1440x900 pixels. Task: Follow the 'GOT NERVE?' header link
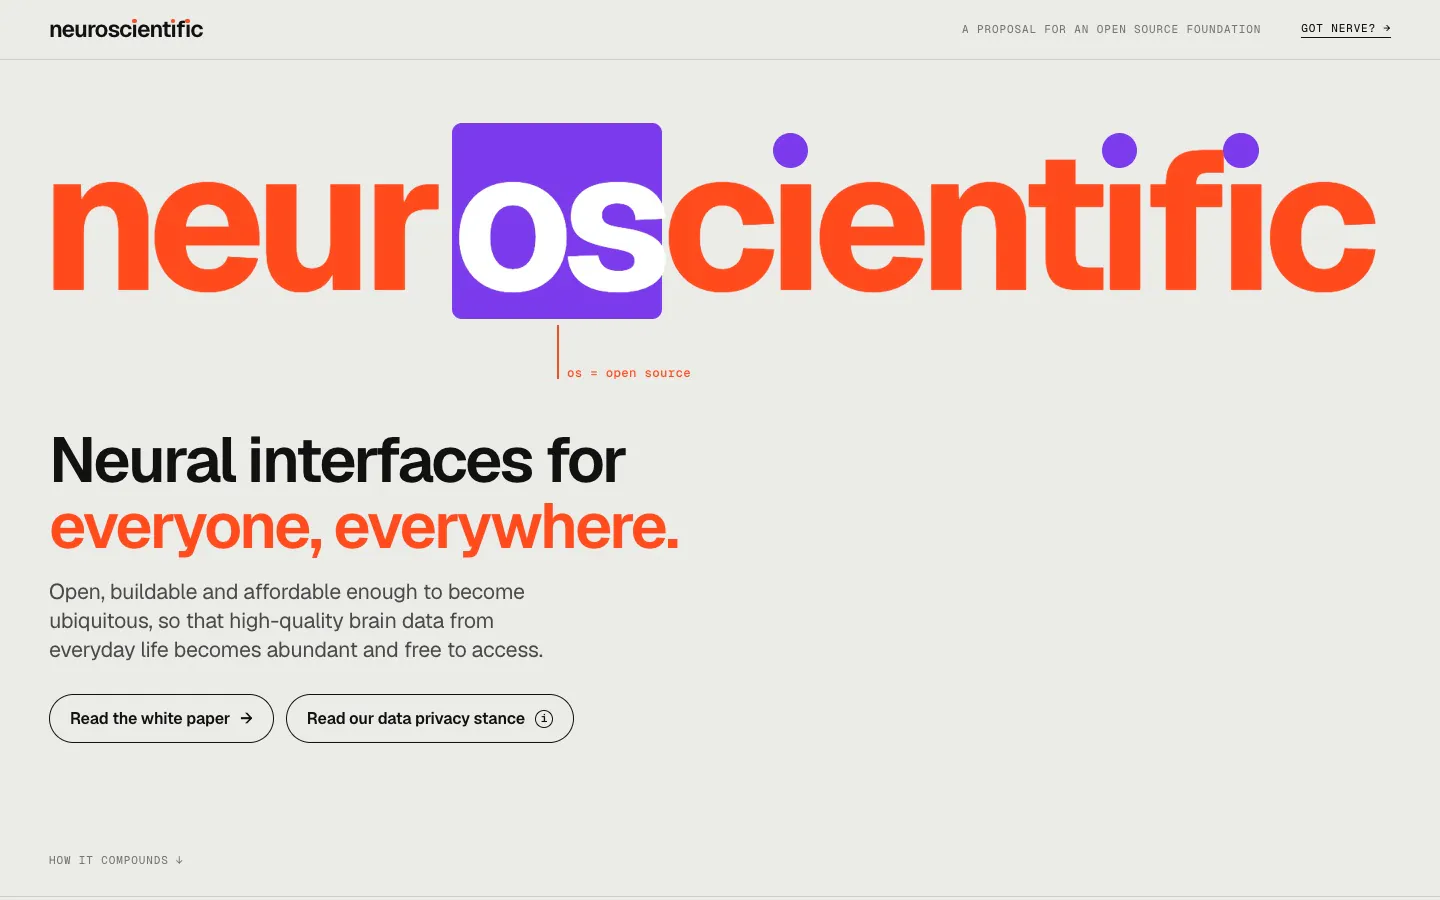[1345, 29]
